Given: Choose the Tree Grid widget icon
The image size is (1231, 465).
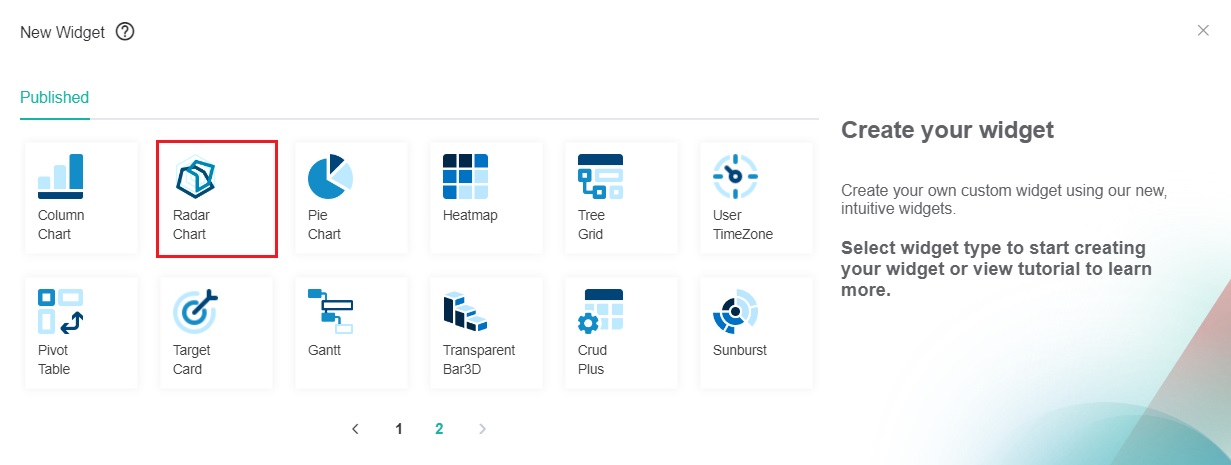Looking at the screenshot, I should pyautogui.click(x=600, y=177).
